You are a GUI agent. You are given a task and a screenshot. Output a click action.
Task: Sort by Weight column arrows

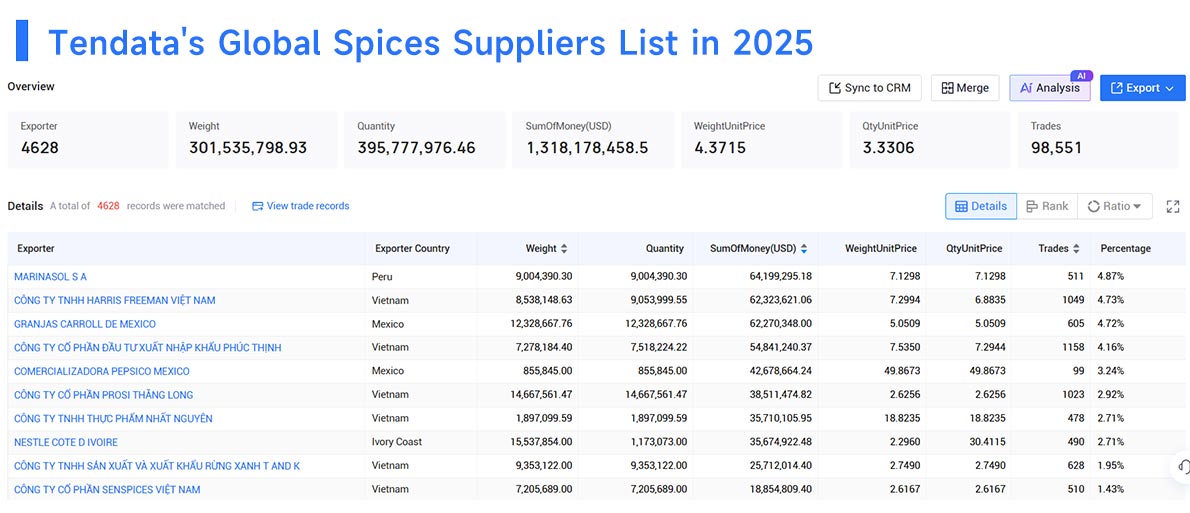coord(563,249)
